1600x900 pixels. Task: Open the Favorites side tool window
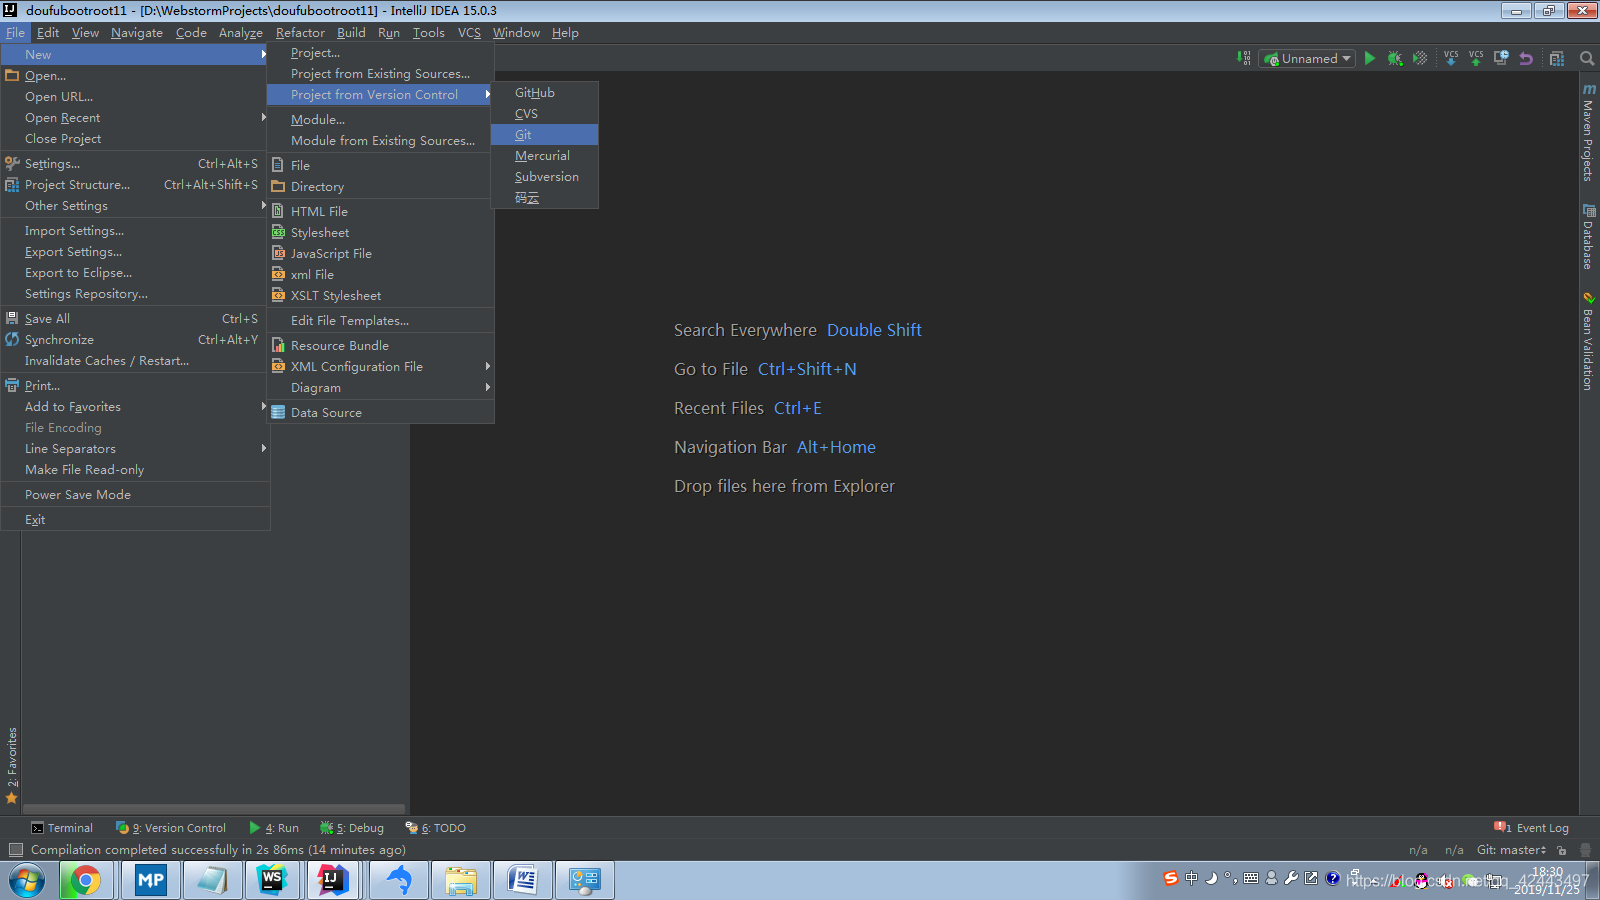click(x=12, y=765)
